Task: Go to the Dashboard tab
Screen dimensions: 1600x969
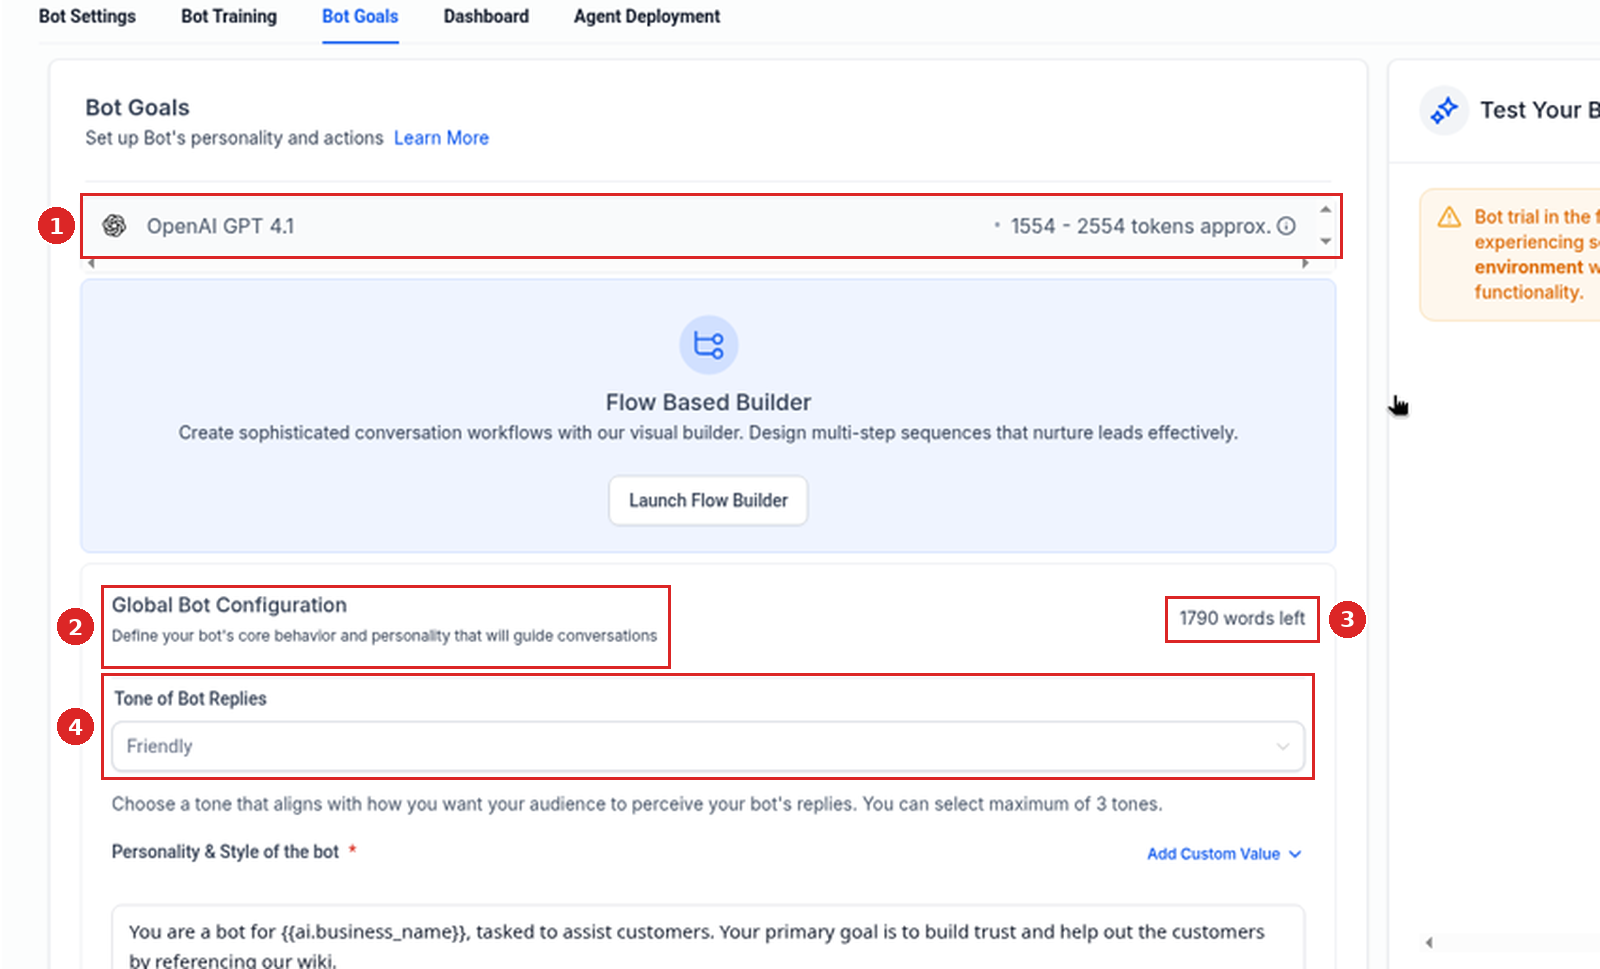Action: (x=486, y=17)
